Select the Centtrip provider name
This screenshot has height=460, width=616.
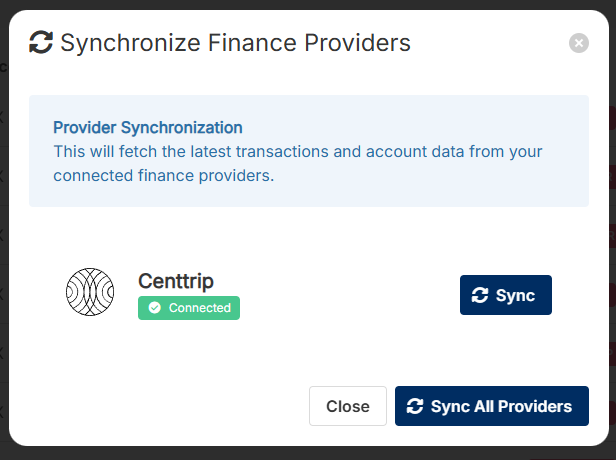[176, 281]
